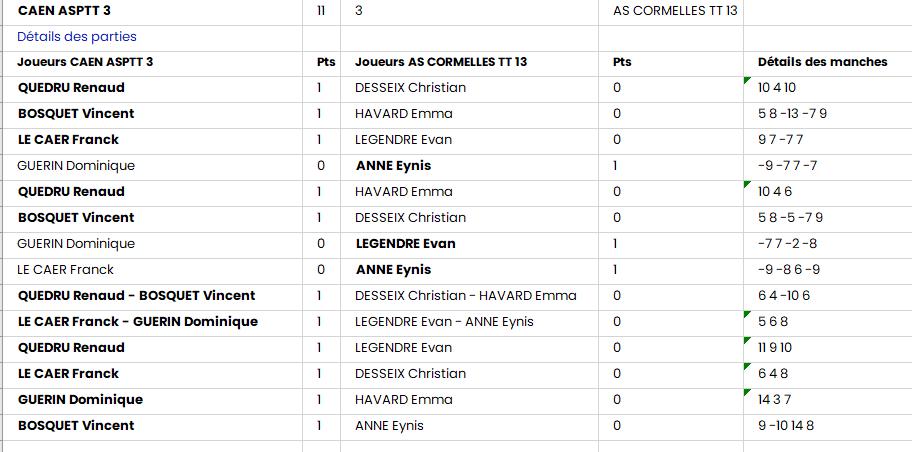Click the green corner marker on '6 4 8'

coord(748,365)
